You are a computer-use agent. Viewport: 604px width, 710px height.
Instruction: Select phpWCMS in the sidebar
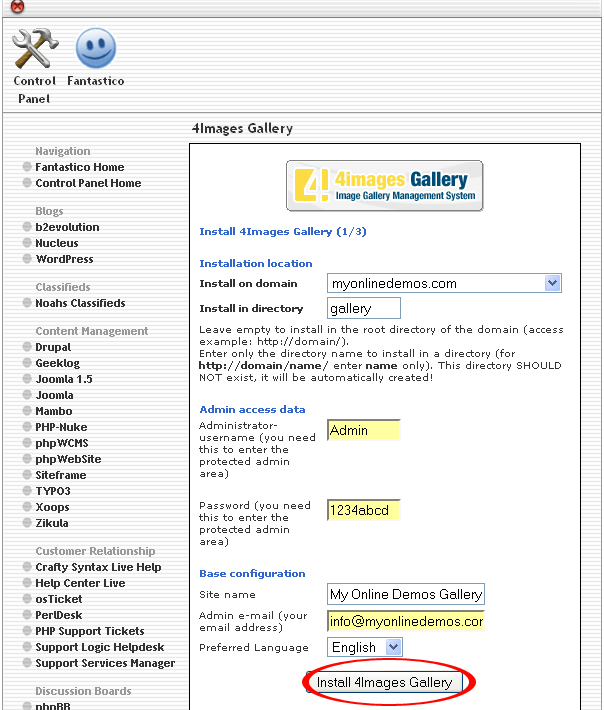tap(62, 443)
